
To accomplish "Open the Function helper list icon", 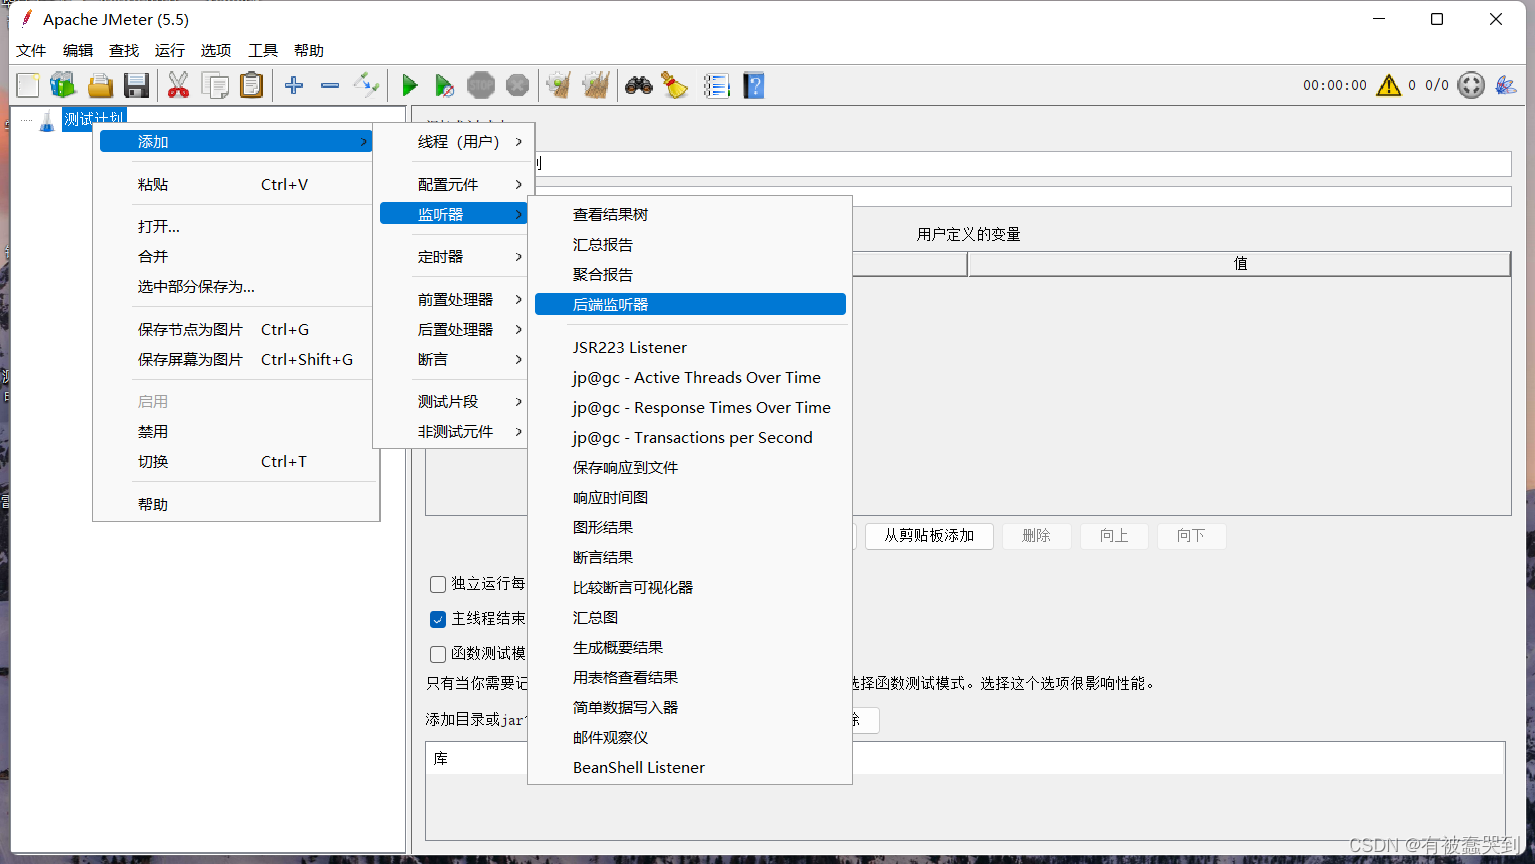I will (x=716, y=86).
